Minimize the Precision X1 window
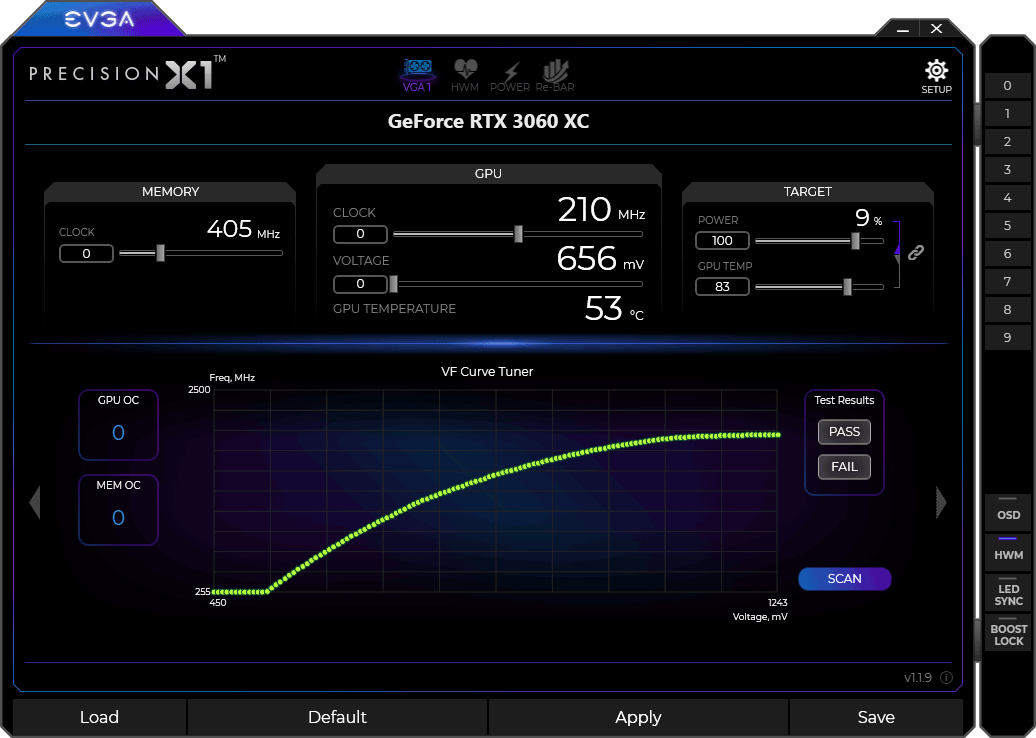The width and height of the screenshot is (1036, 738). pos(903,29)
